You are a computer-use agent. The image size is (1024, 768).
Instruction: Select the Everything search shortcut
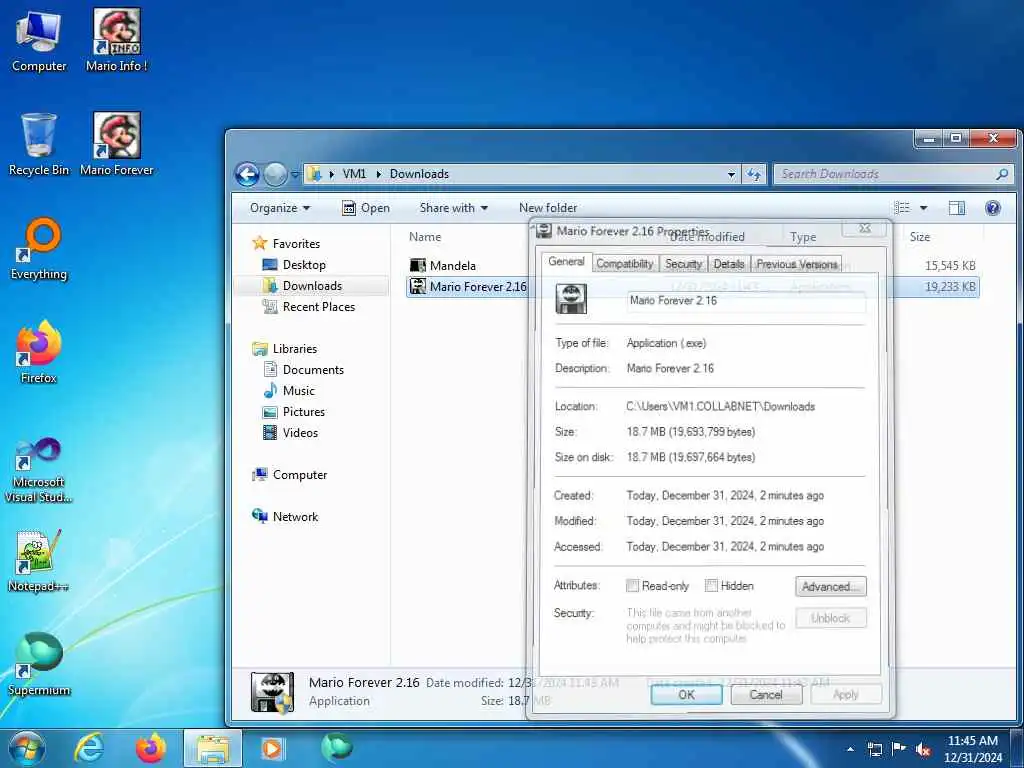pos(39,249)
